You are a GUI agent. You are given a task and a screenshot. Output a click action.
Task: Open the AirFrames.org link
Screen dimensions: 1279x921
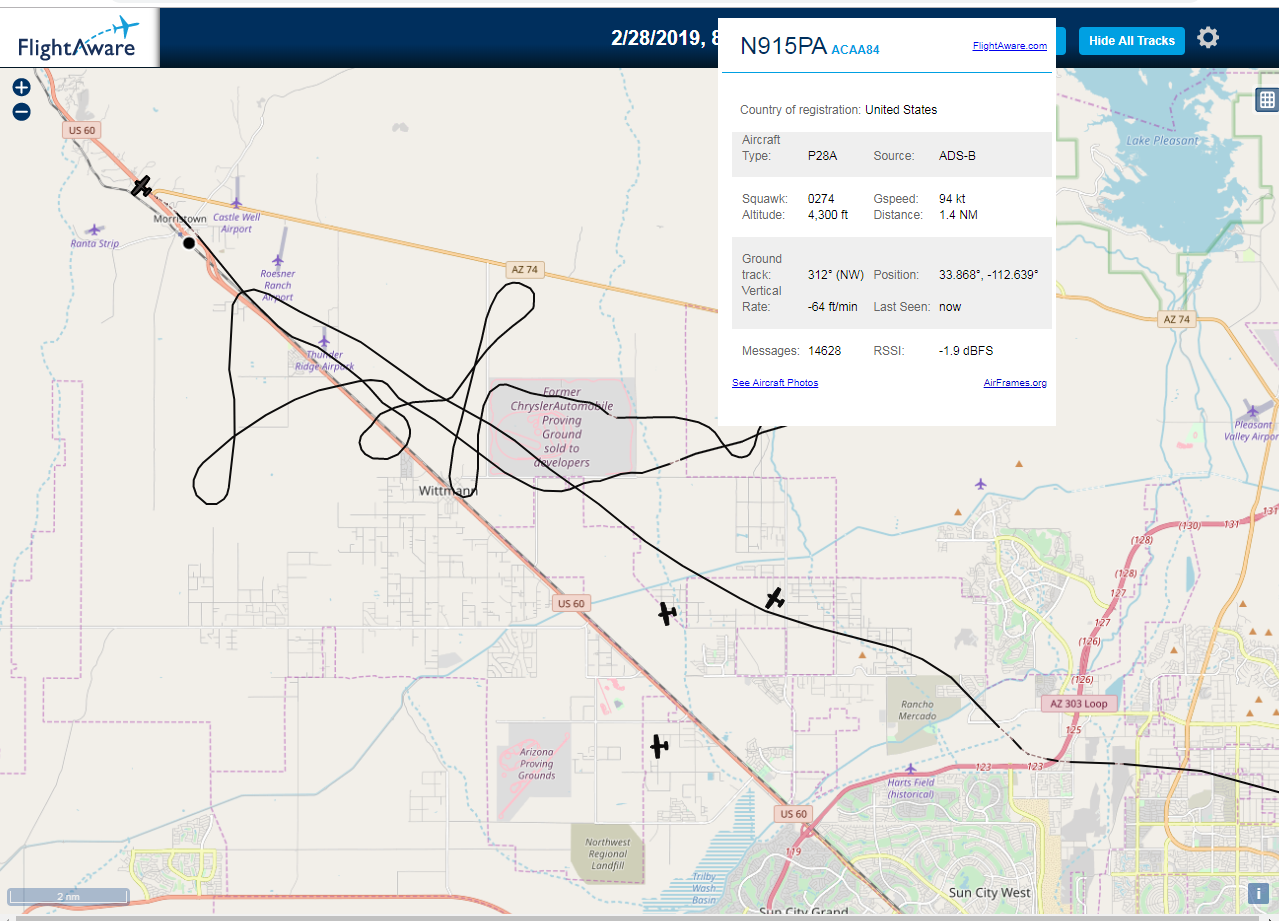1015,383
